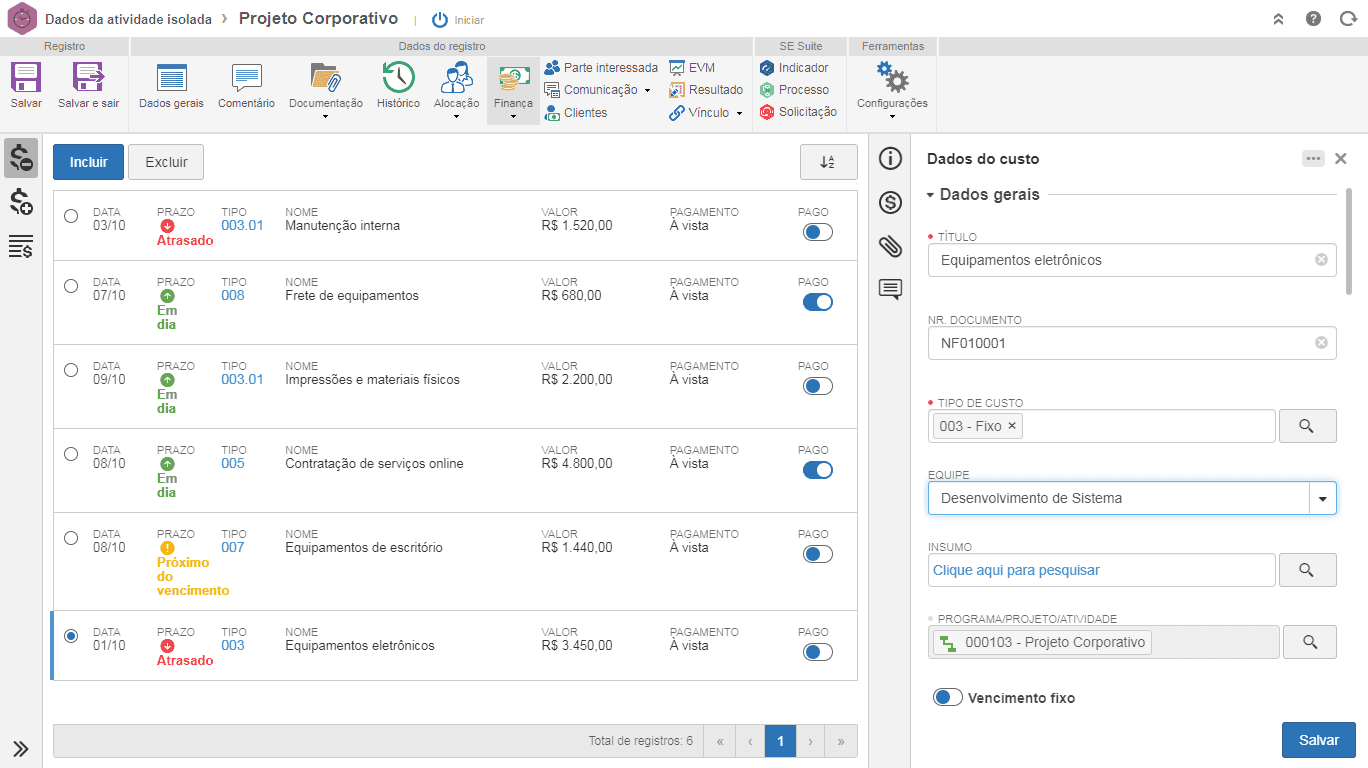Toggle Pago for Equipamentos eletrônicos

tap(818, 652)
